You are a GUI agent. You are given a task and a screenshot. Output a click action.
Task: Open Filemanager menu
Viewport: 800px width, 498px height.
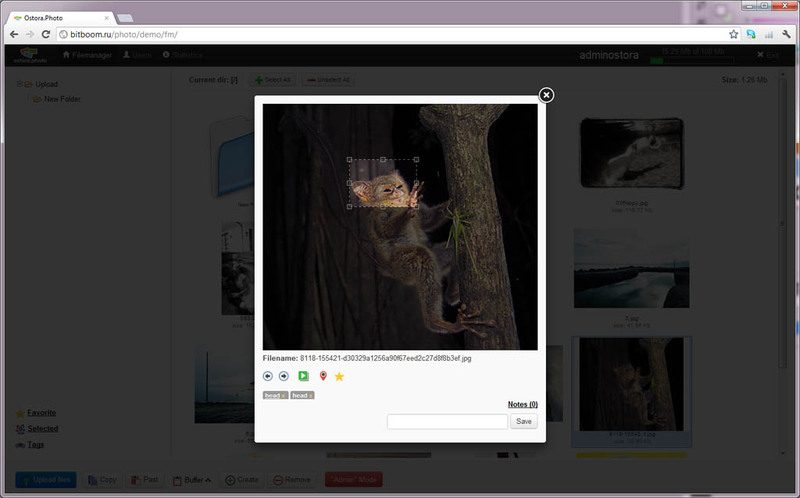click(87, 55)
